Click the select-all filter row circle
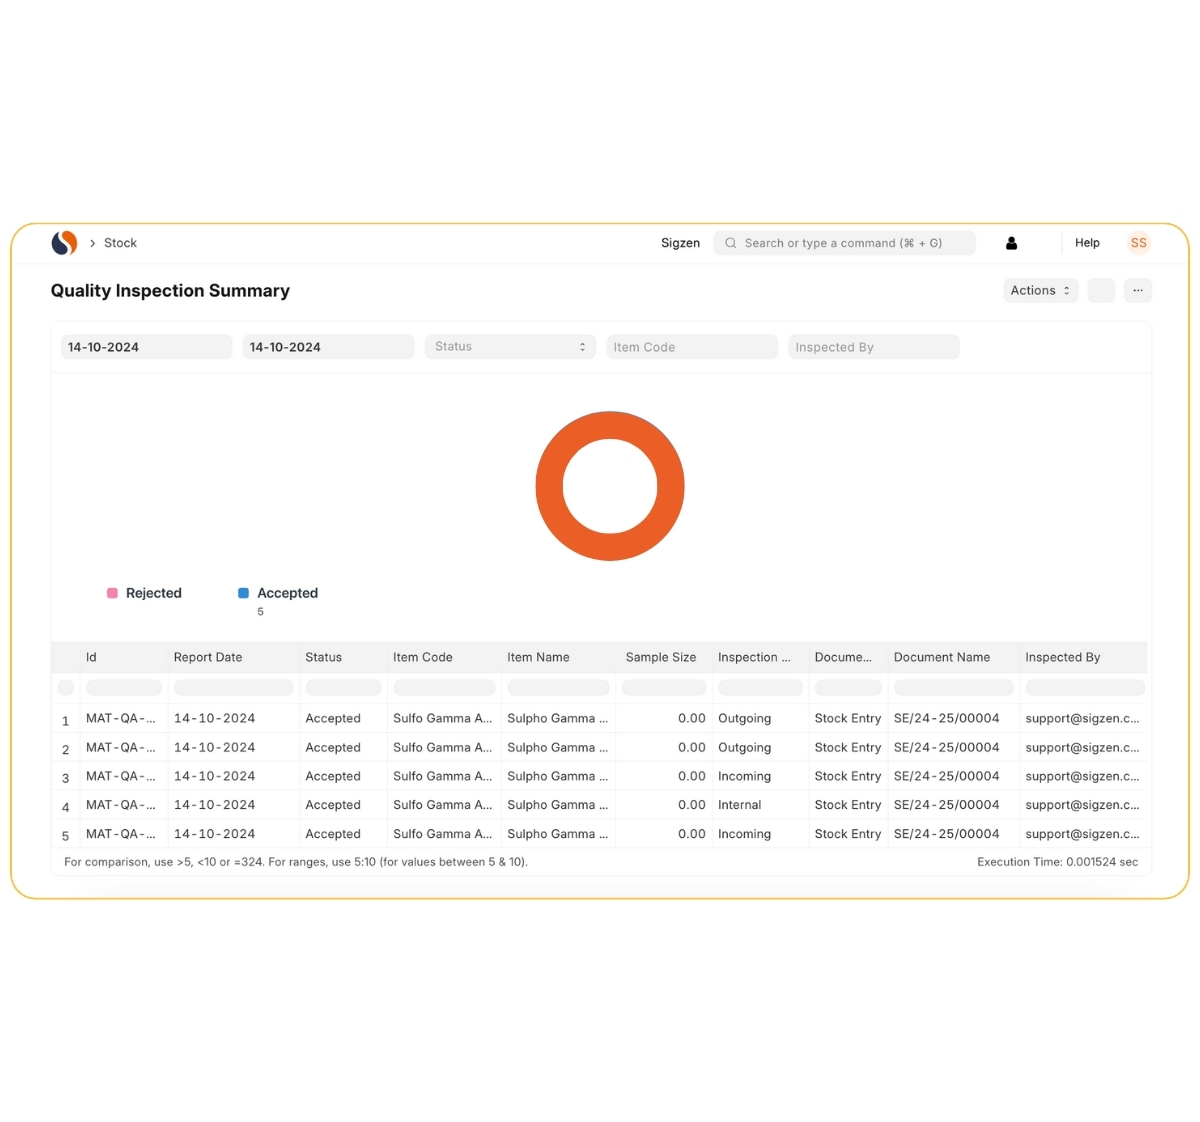Screen dimensions: 1200x1122 tap(66, 687)
